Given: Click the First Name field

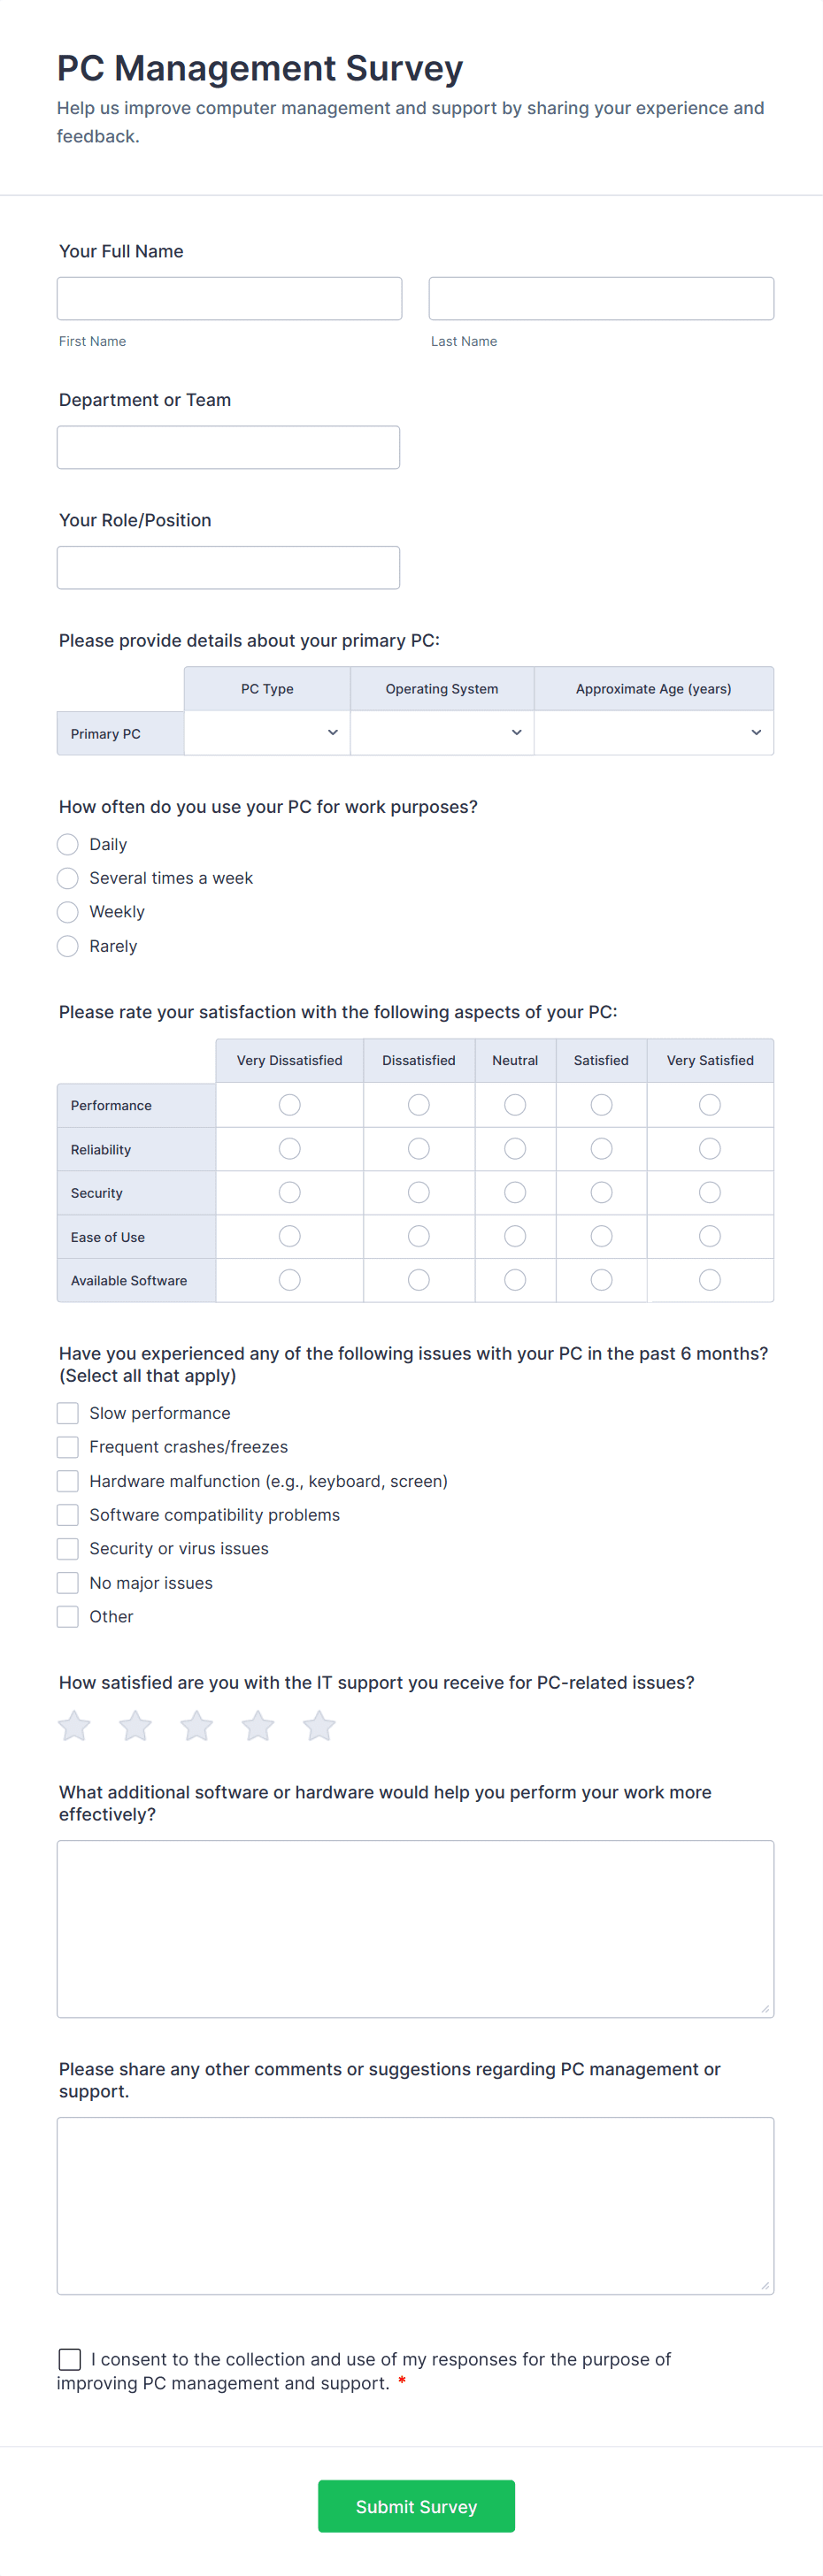Looking at the screenshot, I should pos(229,297).
